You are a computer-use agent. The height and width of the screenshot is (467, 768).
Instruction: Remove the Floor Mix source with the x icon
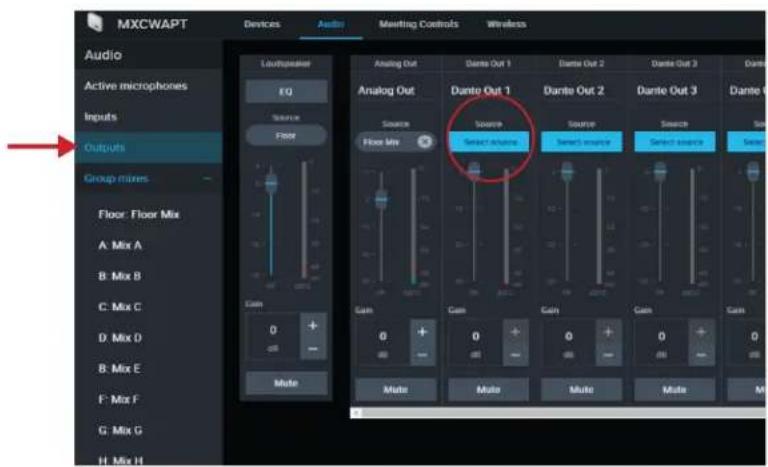point(425,142)
